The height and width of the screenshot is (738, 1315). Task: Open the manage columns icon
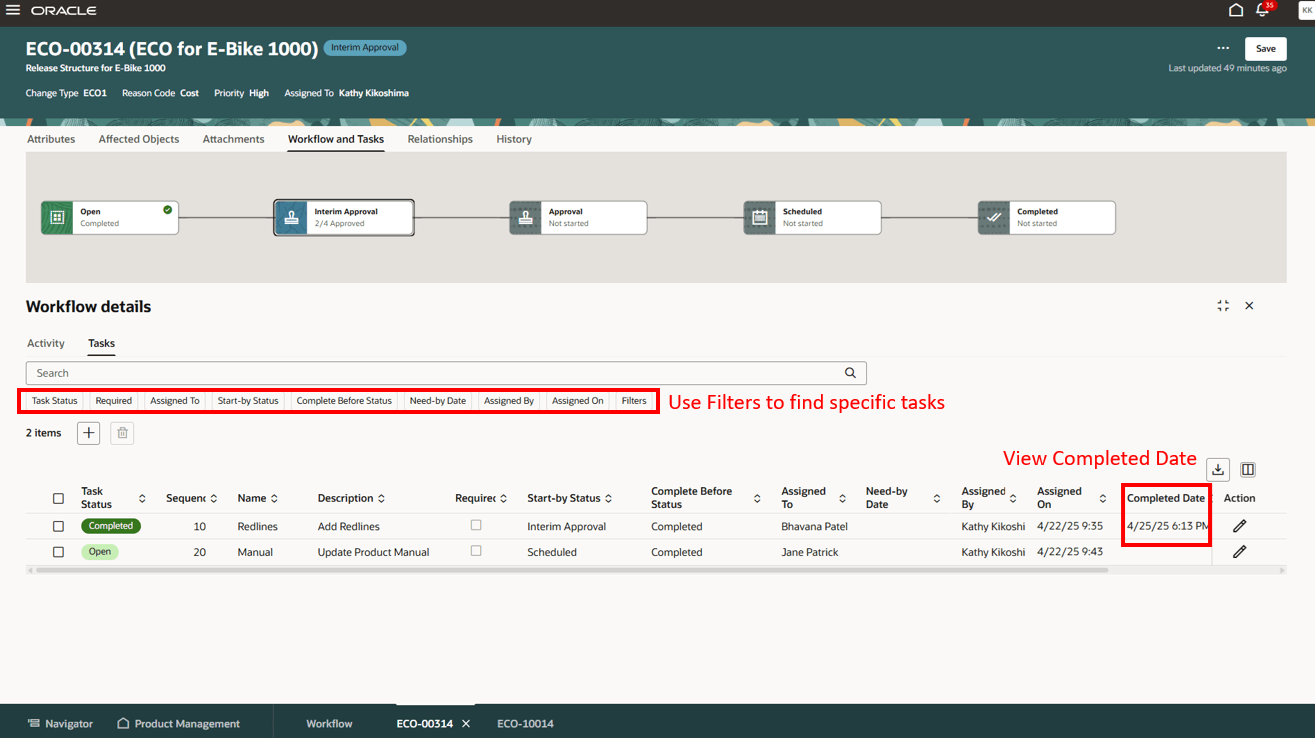[1248, 469]
